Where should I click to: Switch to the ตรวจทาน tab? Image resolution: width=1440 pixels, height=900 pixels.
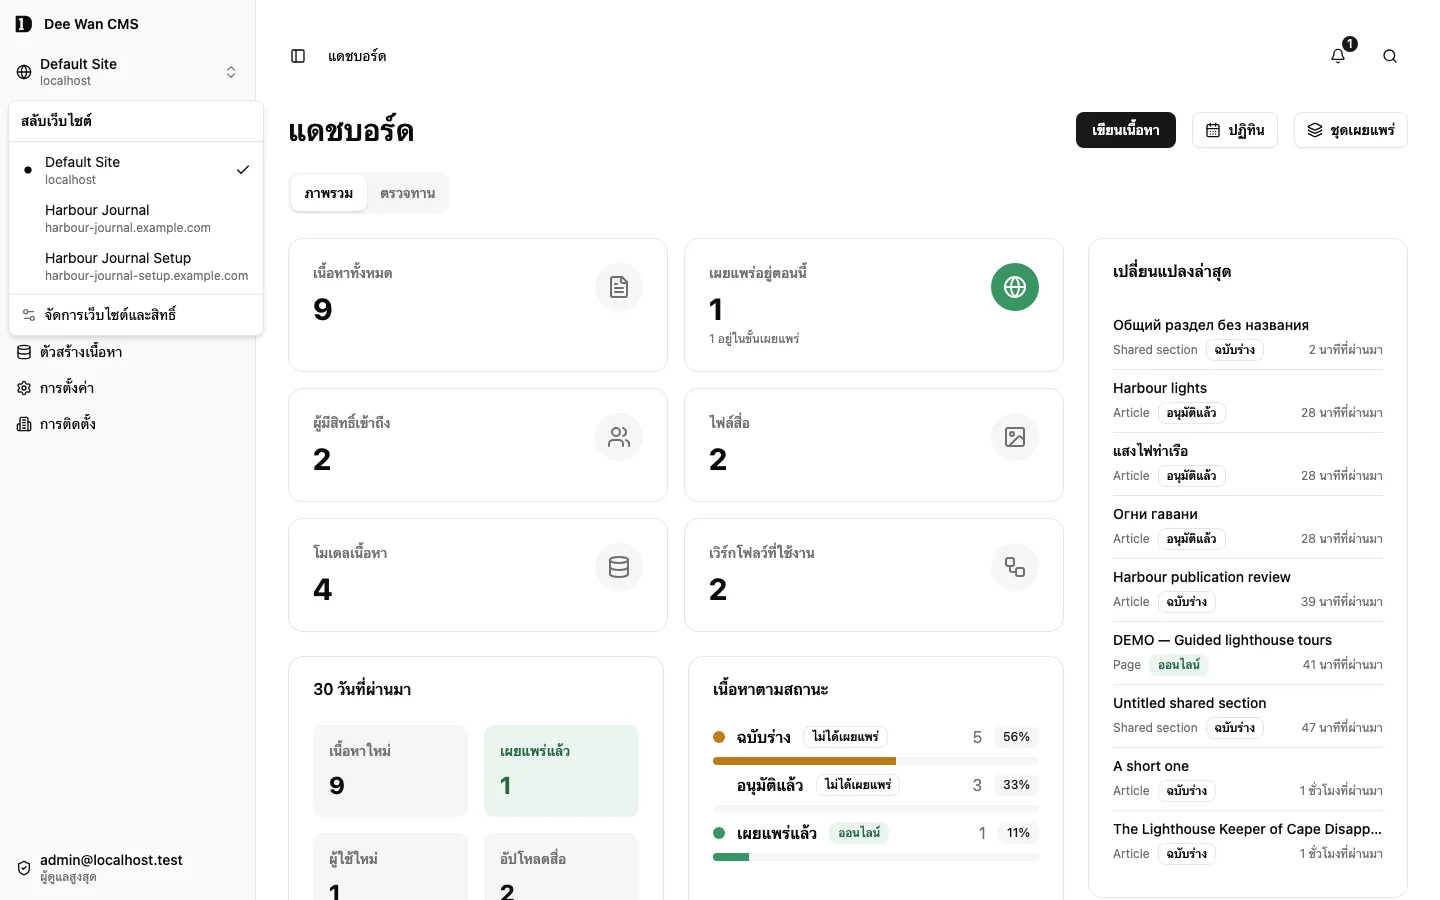(407, 193)
